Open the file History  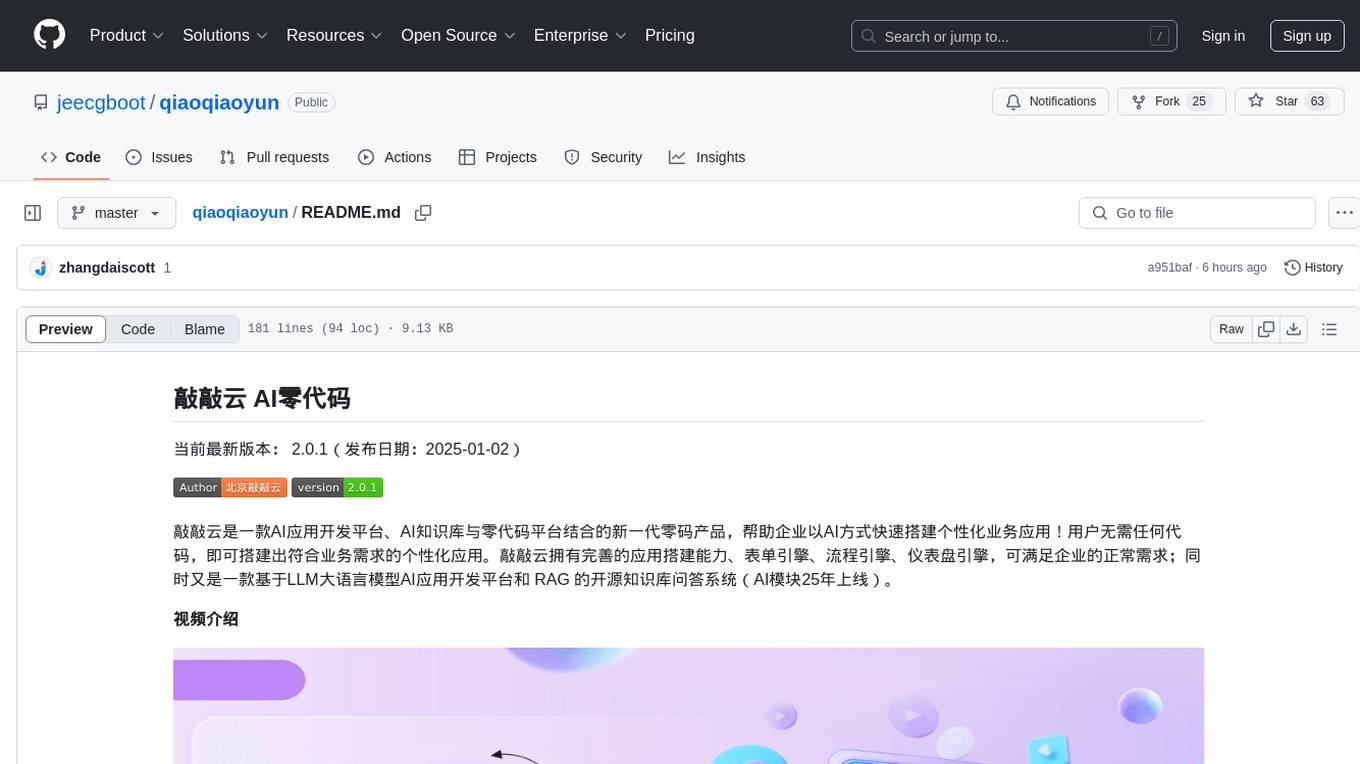[1313, 267]
